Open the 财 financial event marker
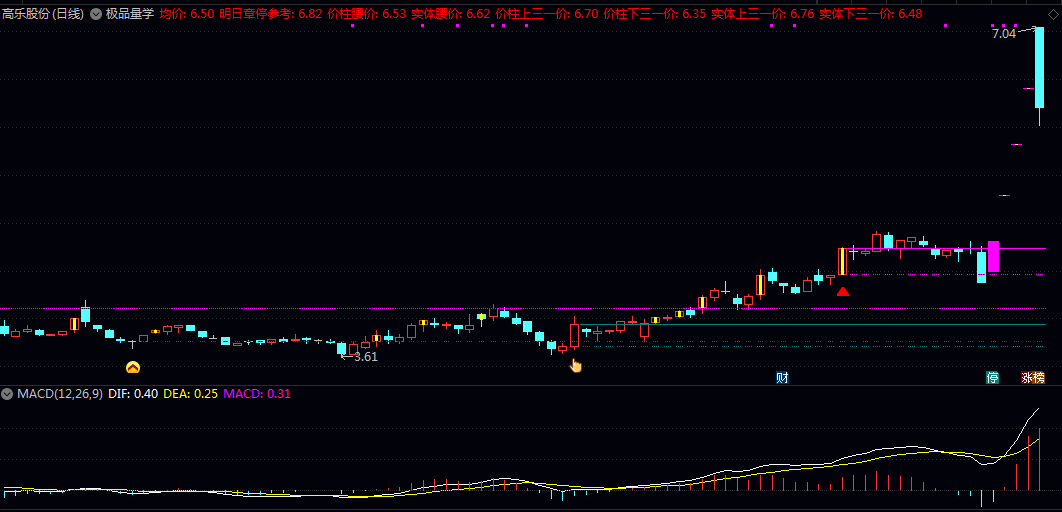 [782, 378]
